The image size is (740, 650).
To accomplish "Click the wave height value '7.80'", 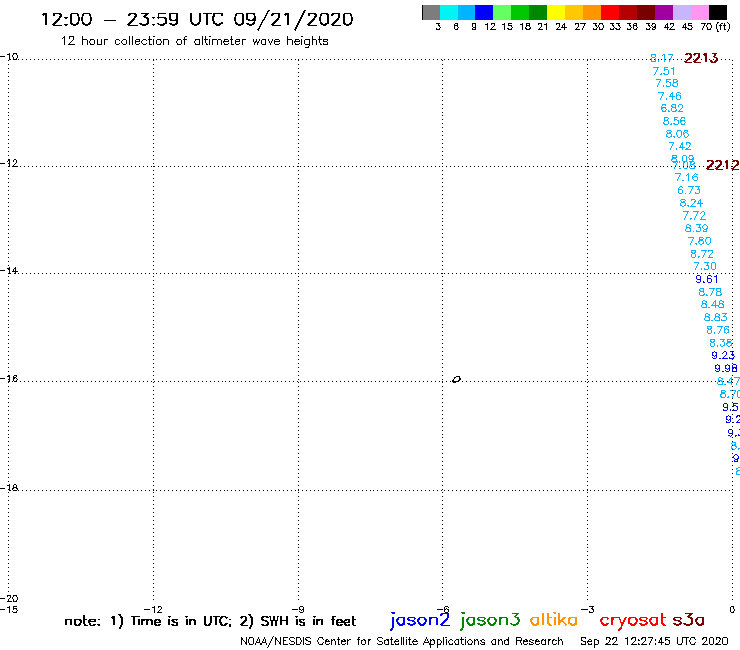I will click(699, 241).
